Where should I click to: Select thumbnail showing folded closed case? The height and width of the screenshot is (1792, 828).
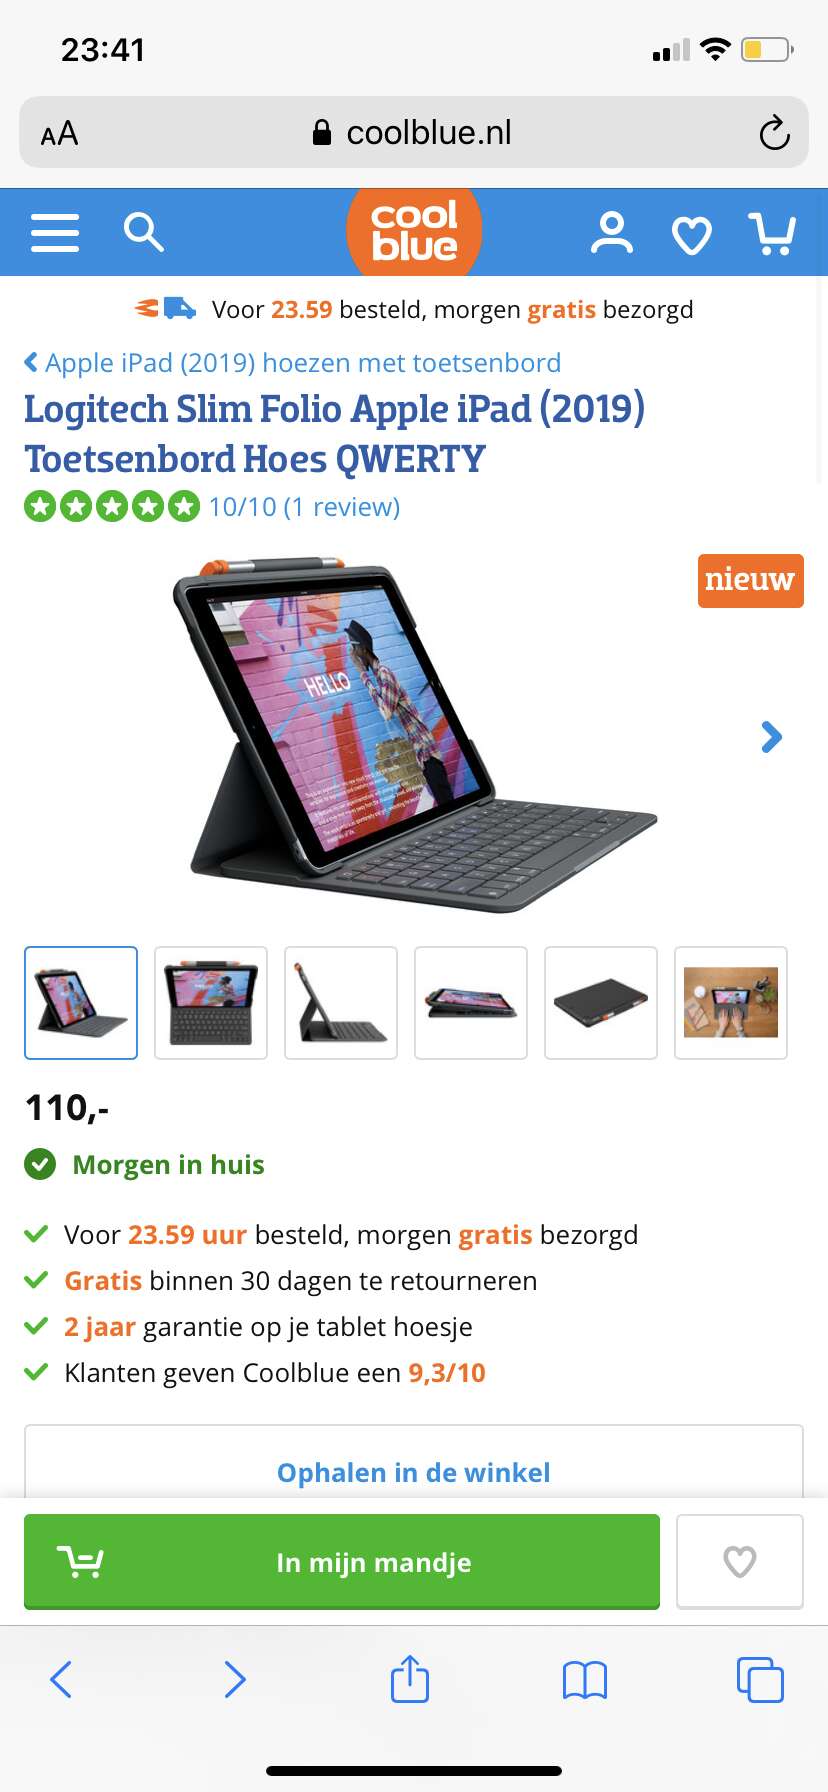(x=601, y=1003)
